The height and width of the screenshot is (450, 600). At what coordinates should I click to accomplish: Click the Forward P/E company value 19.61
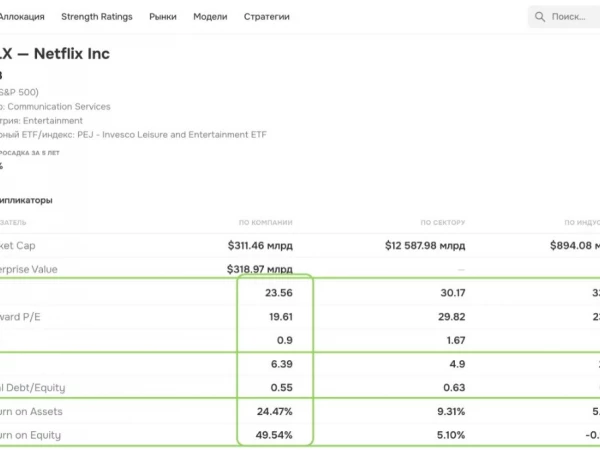280,316
